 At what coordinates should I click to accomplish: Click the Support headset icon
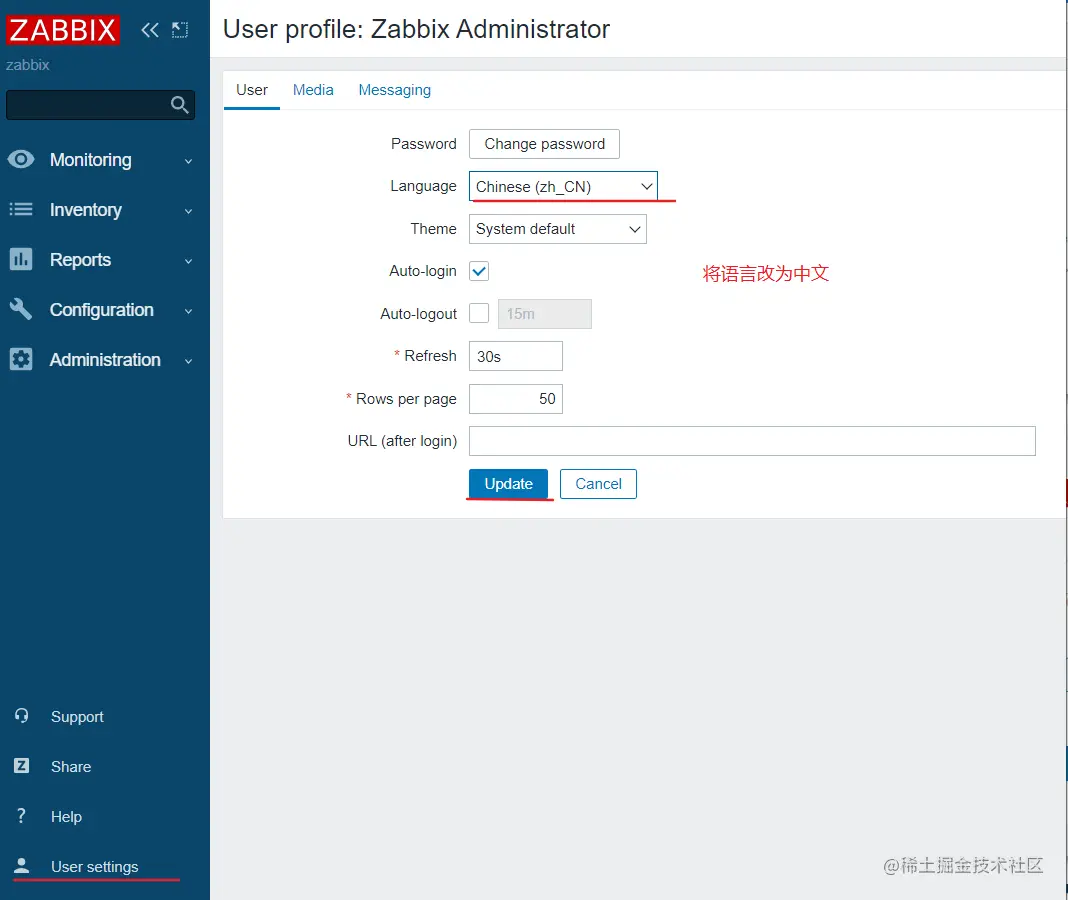[22, 716]
